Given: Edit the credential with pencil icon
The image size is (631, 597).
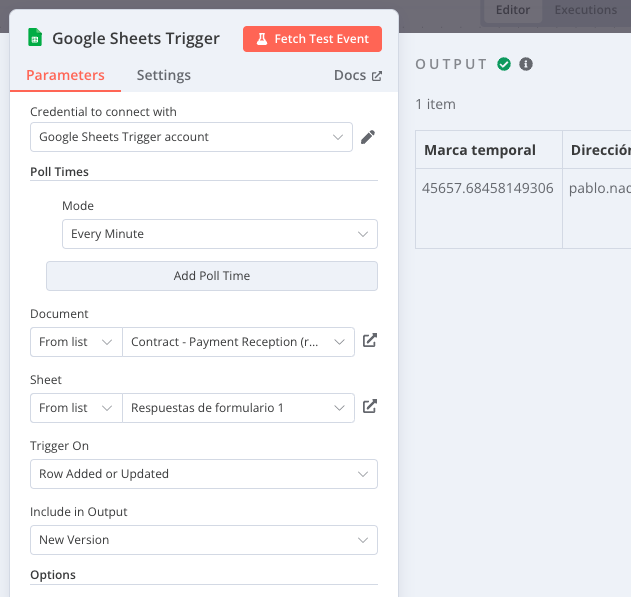Looking at the screenshot, I should [x=368, y=137].
